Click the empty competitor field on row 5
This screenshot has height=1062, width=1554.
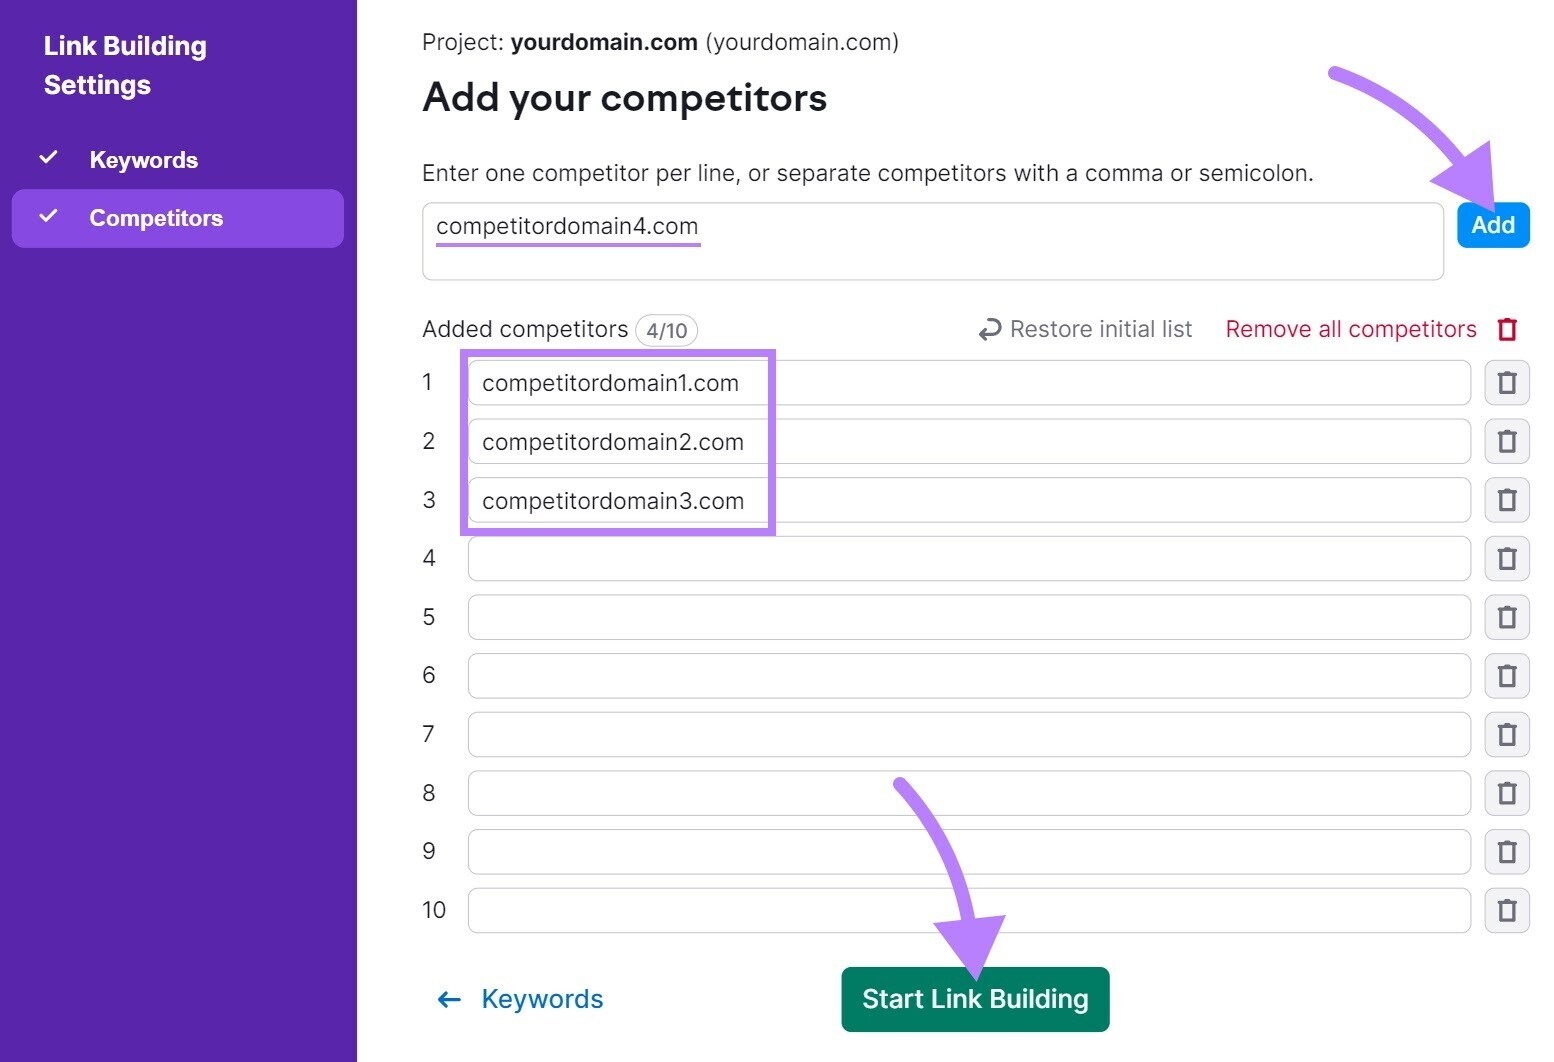[967, 617]
